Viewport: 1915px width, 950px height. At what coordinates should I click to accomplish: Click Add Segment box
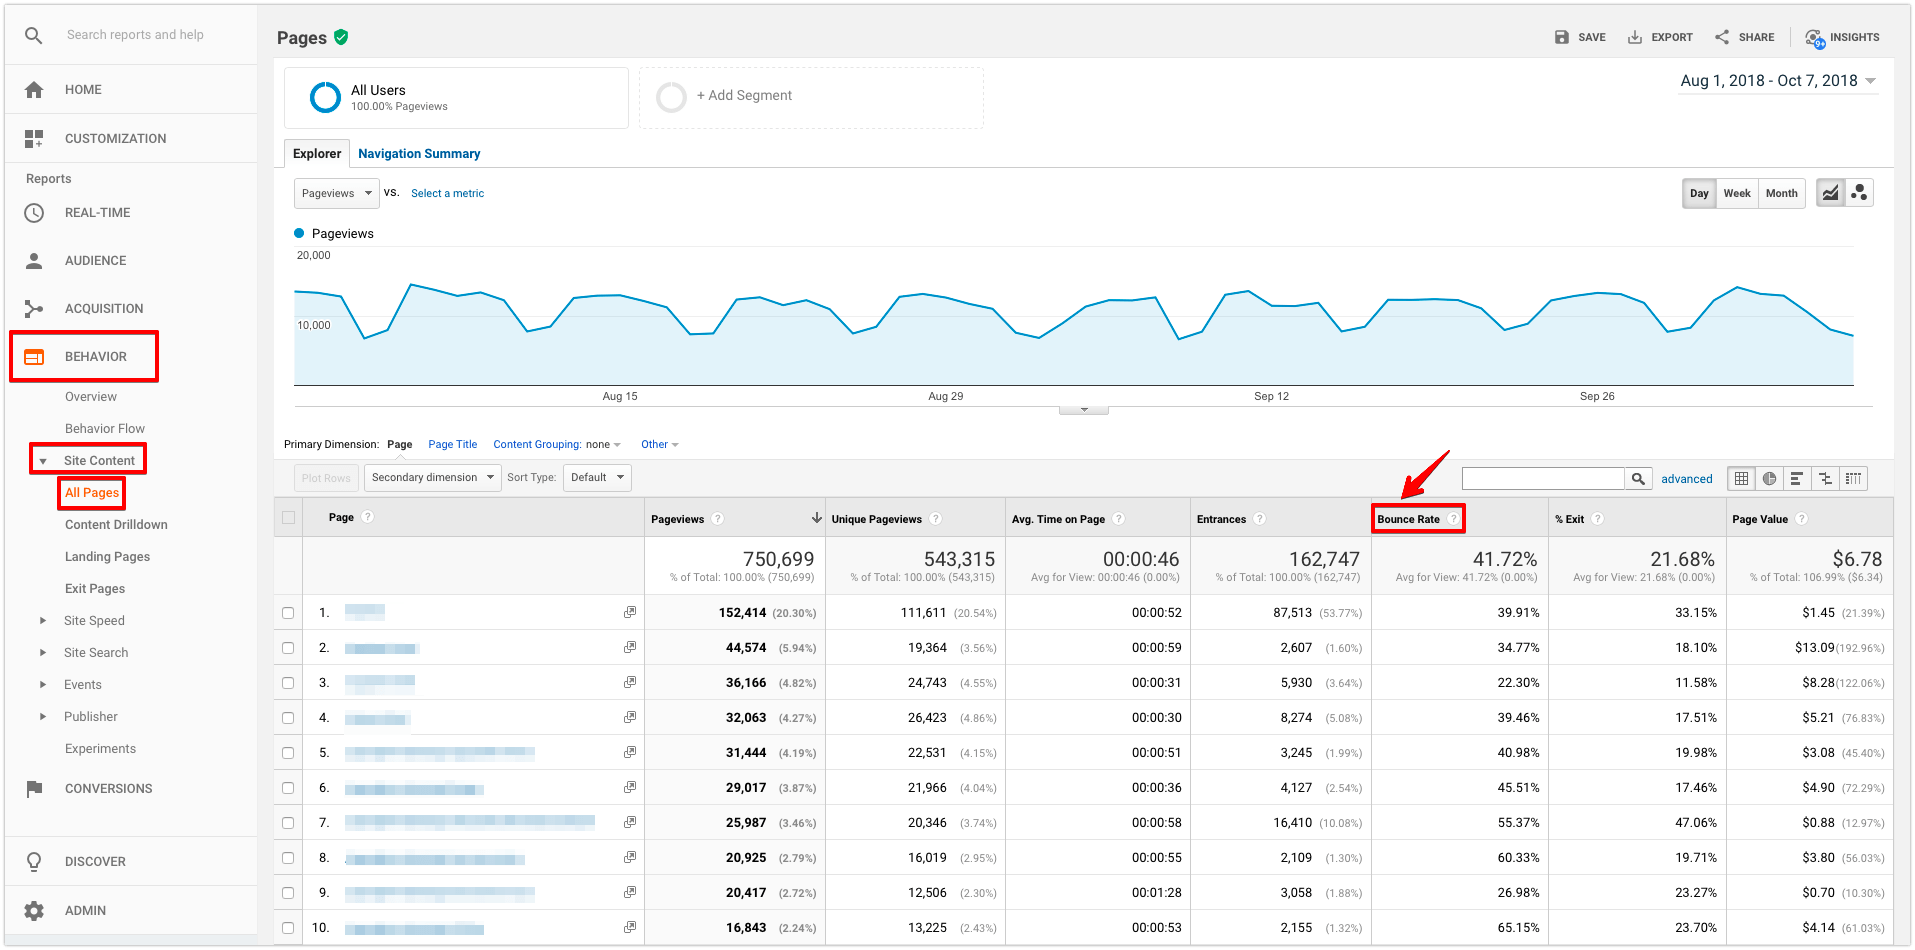tap(811, 97)
